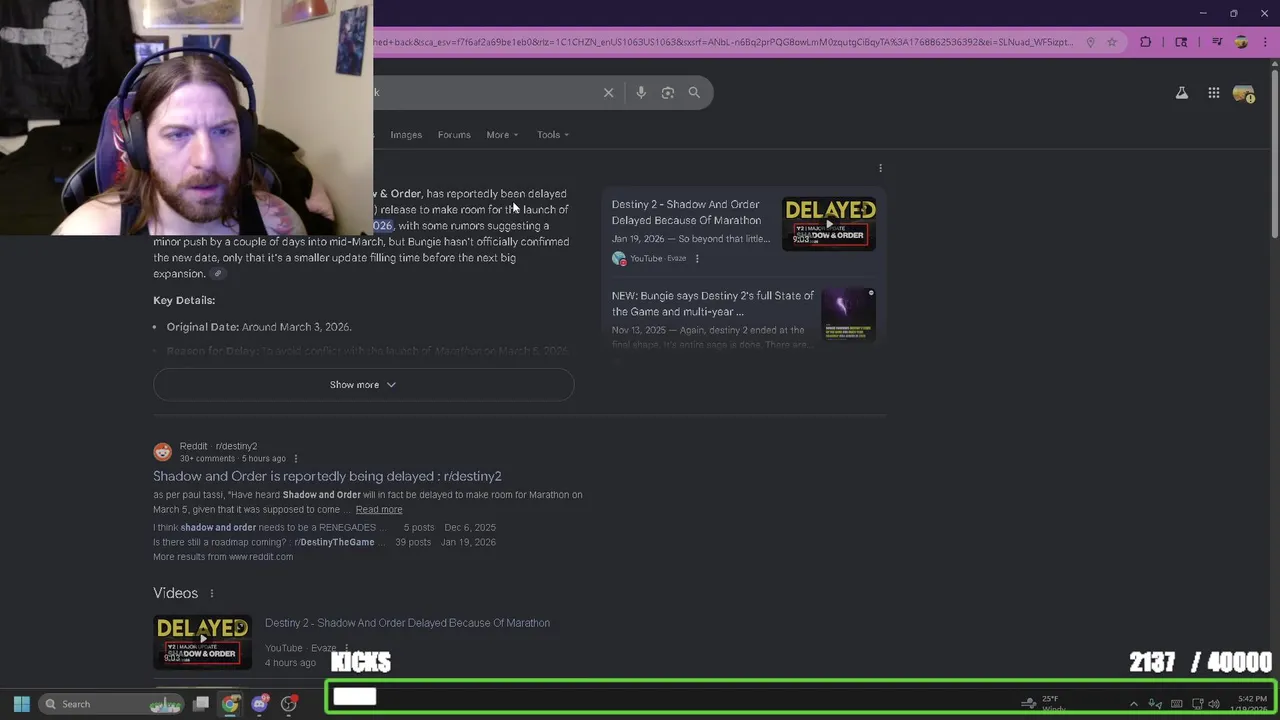Viewport: 1280px width, 720px height.
Task: Open Google Lens image search icon
Action: 668,92
